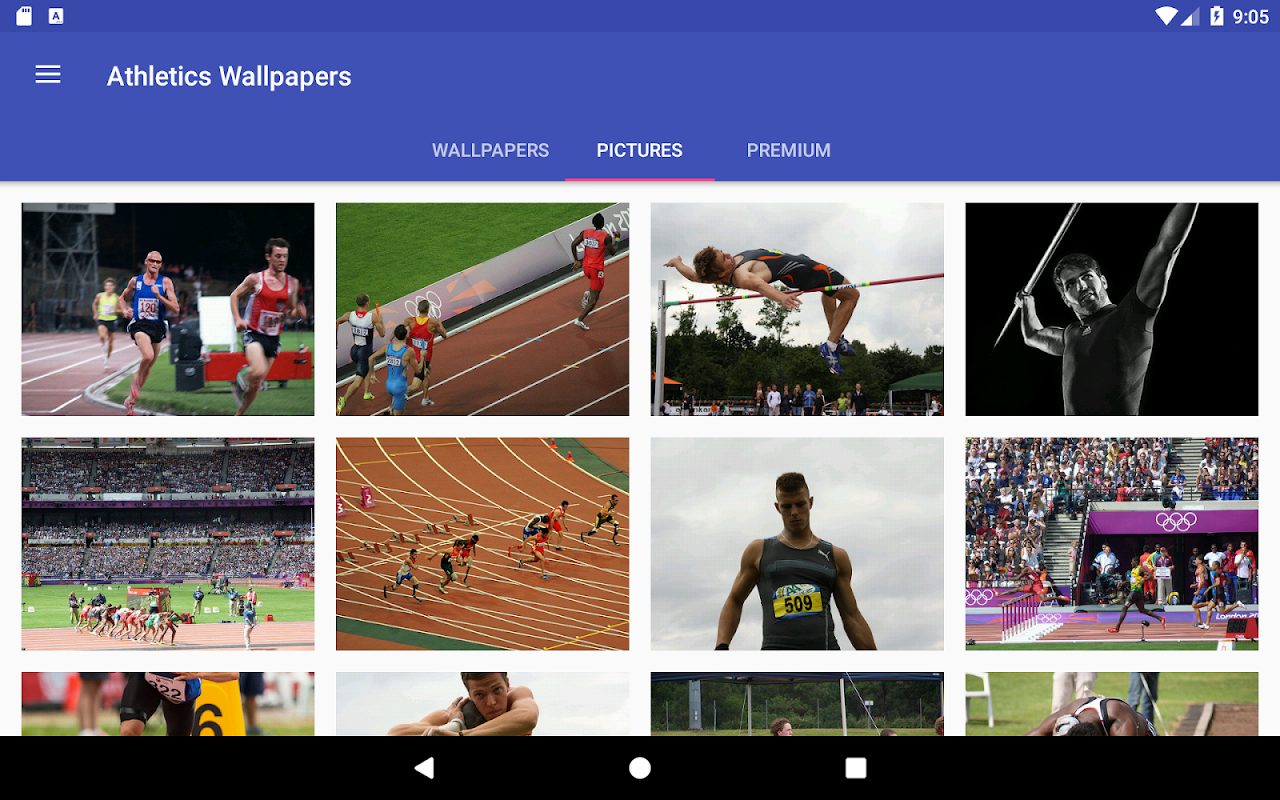Open the sprinters leaving starting blocks picture
The width and height of the screenshot is (1280, 800).
[483, 544]
